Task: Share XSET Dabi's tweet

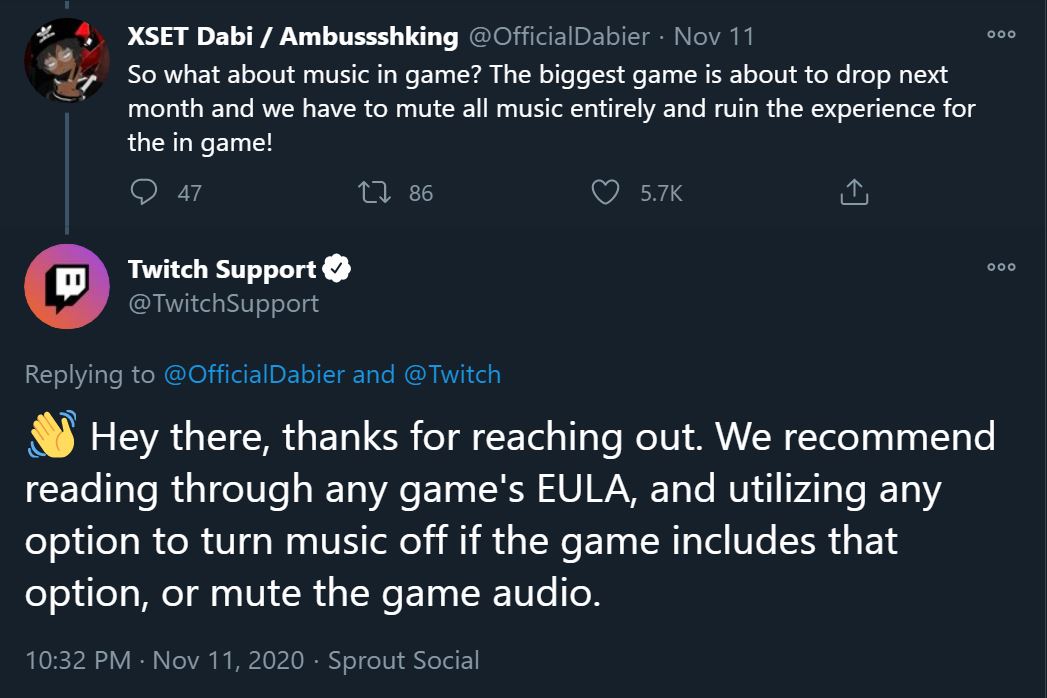Action: (854, 192)
